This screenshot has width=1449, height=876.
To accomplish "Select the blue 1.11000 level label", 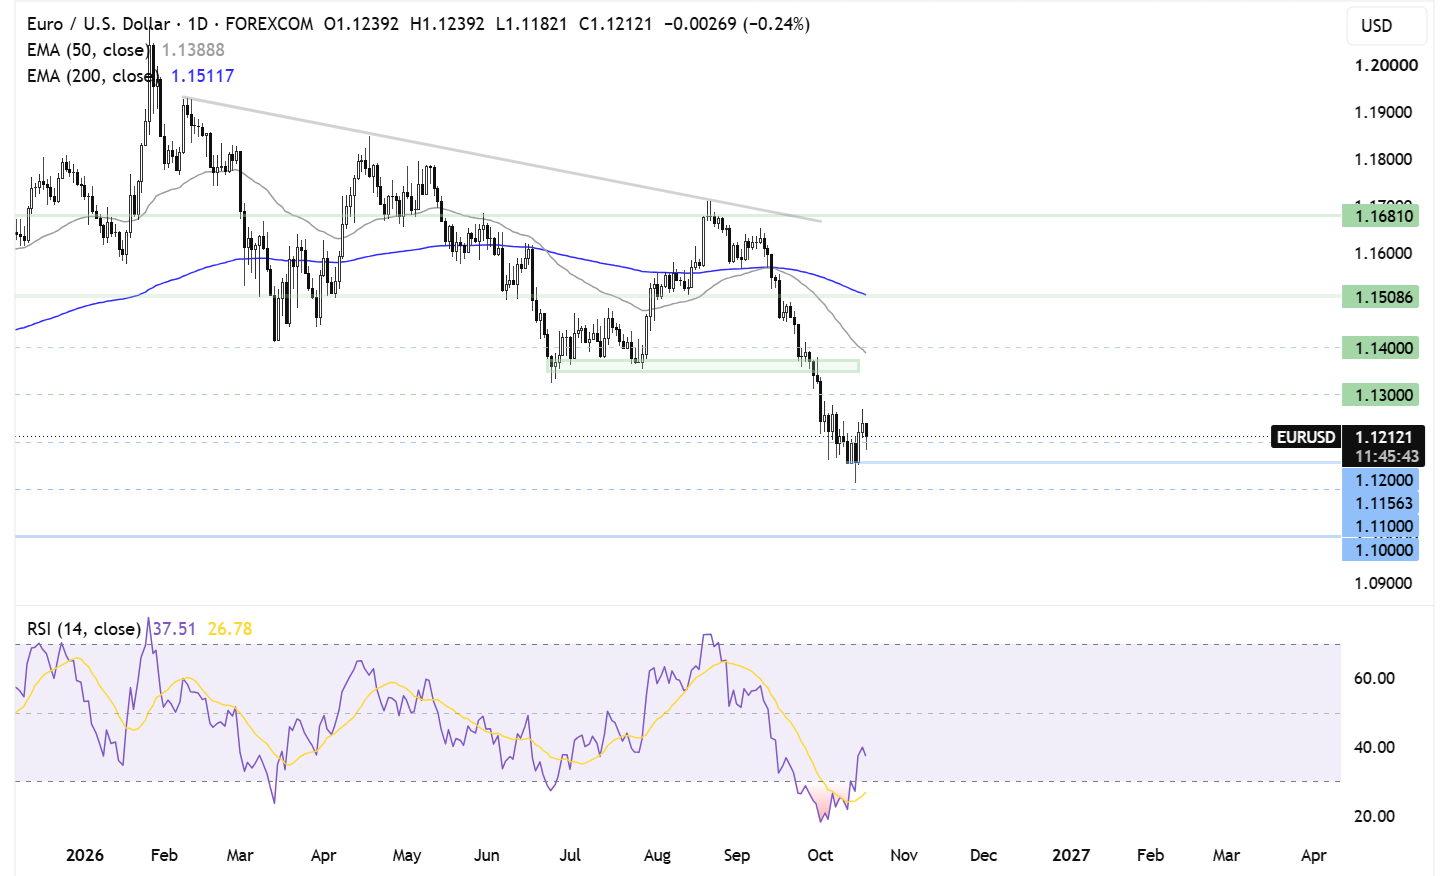I will 1381,526.
